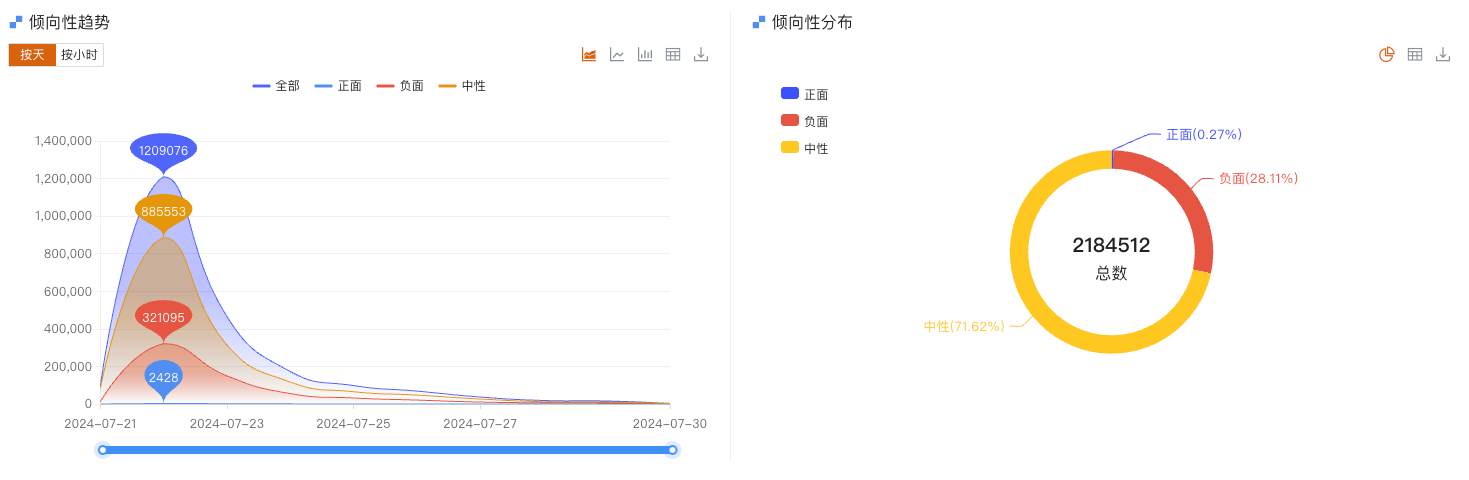Switch trend chart to bar view
Viewport: 1469px width, 480px height.
(645, 54)
